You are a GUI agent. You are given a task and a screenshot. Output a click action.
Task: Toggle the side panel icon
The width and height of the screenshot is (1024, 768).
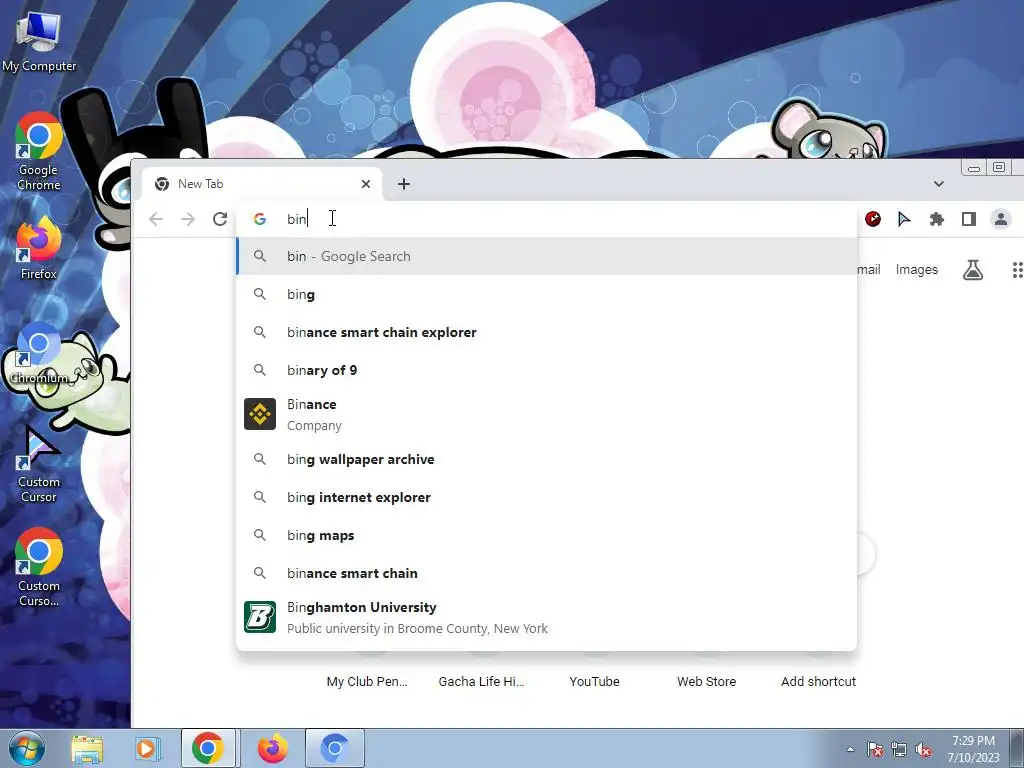[968, 219]
